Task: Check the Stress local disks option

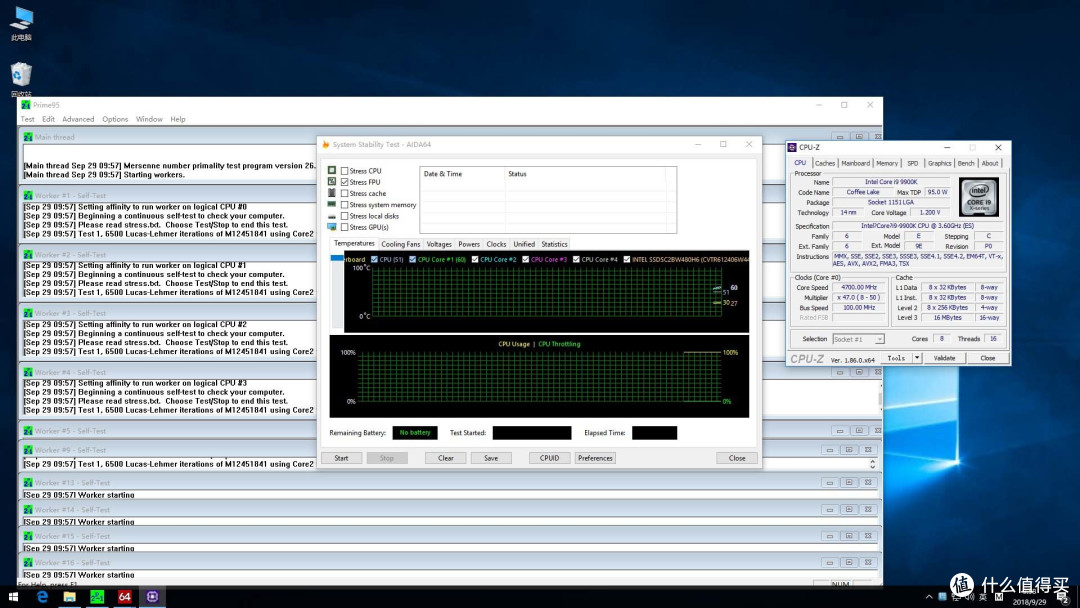Action: pos(344,216)
